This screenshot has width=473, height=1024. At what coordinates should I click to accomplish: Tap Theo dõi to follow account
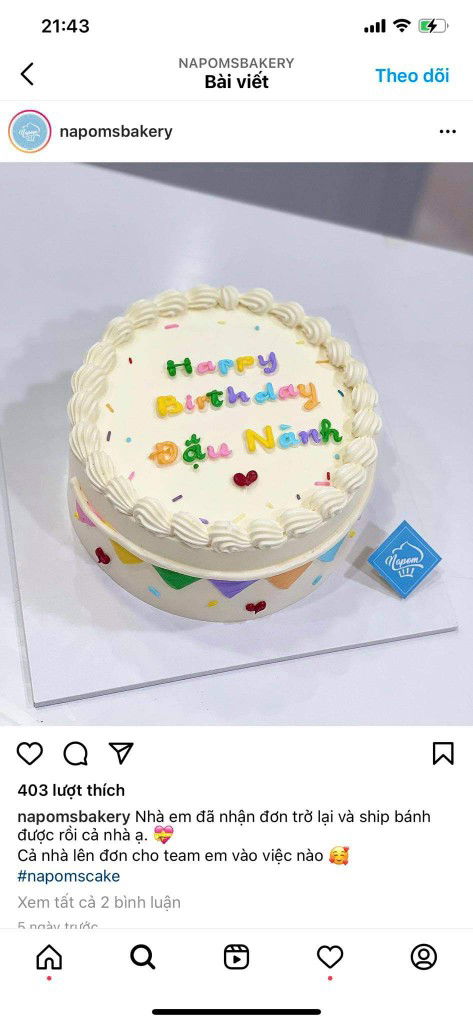tap(412, 75)
